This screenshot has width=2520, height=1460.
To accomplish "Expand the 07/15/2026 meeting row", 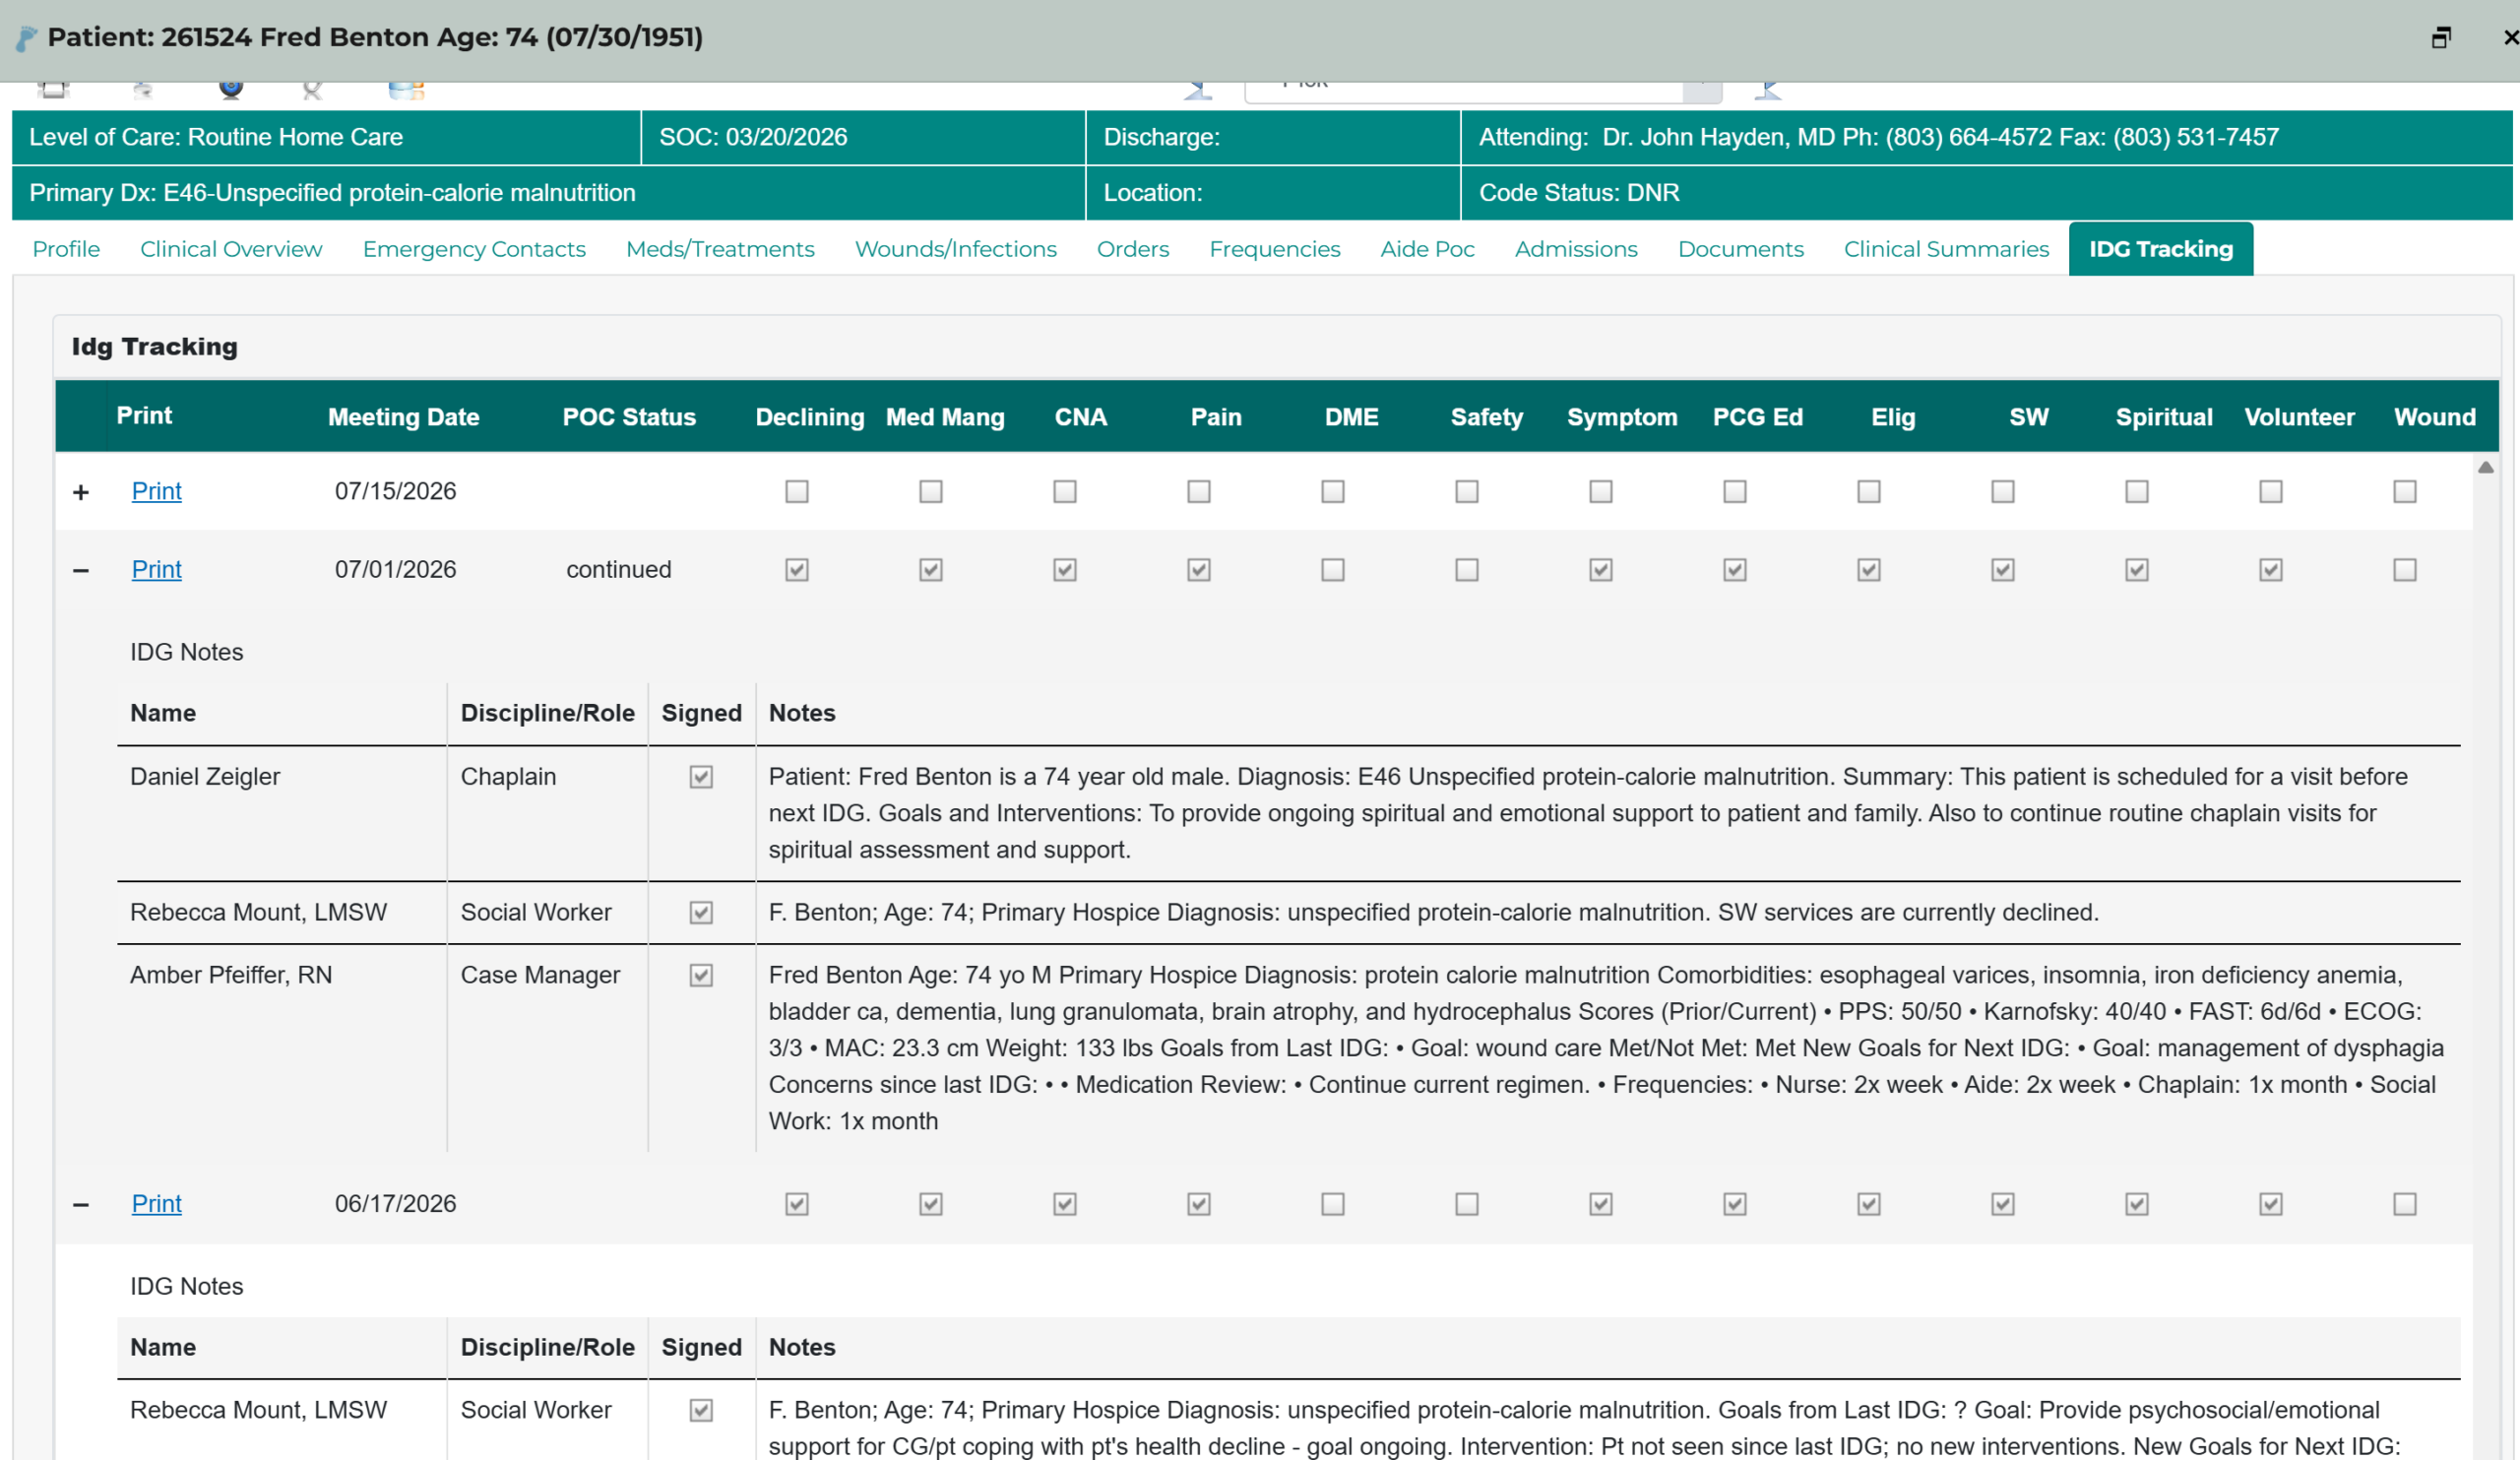I will [81, 492].
